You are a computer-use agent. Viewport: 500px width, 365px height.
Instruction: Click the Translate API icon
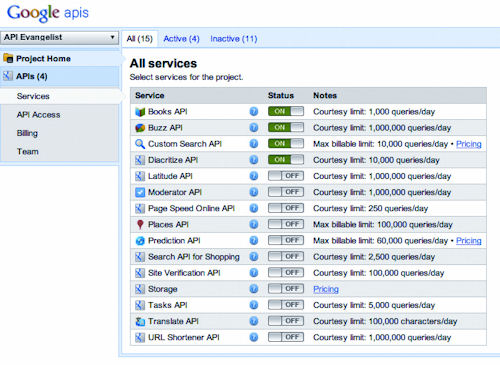(x=140, y=321)
